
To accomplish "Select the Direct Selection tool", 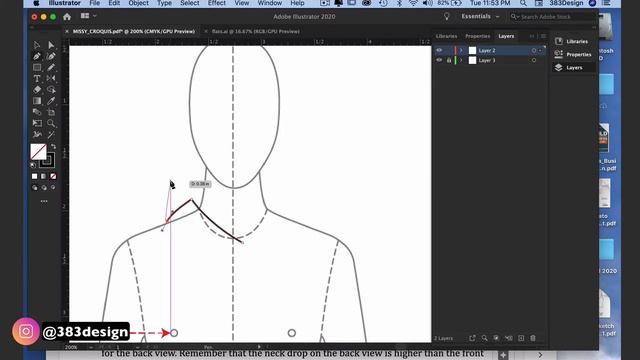I will (x=51, y=45).
